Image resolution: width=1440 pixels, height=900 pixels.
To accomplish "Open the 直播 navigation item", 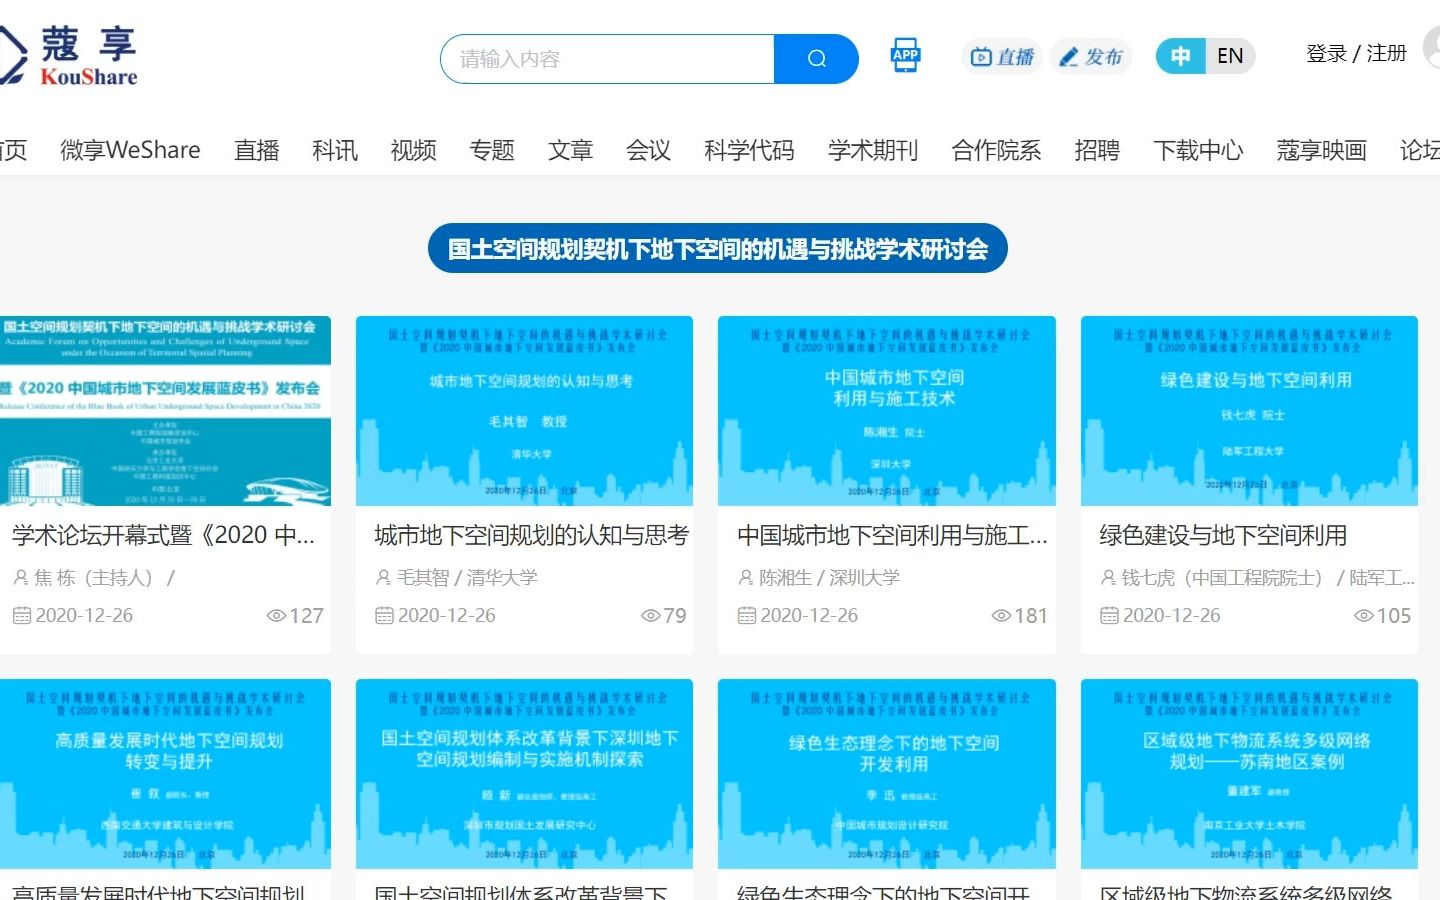I will tap(257, 150).
